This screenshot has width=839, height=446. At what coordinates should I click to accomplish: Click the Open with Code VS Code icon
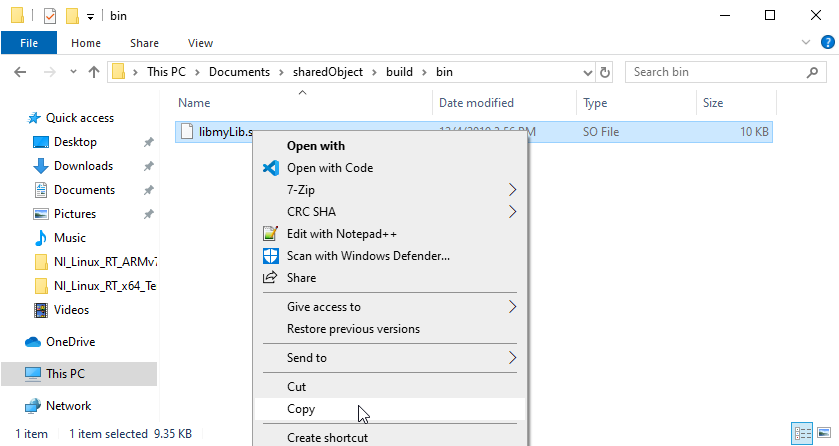269,168
